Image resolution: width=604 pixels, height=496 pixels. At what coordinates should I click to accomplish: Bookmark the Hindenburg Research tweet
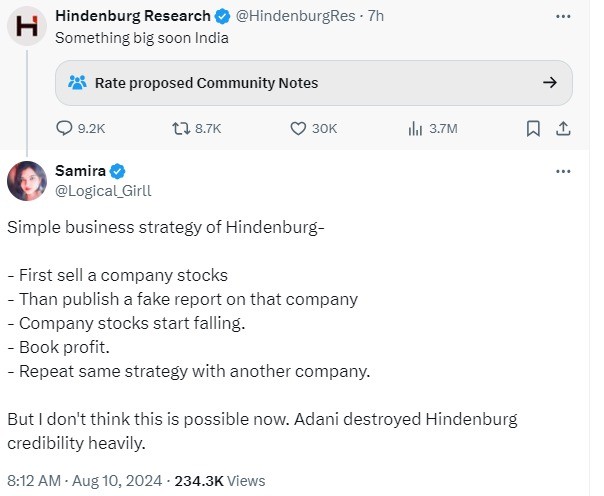[533, 128]
